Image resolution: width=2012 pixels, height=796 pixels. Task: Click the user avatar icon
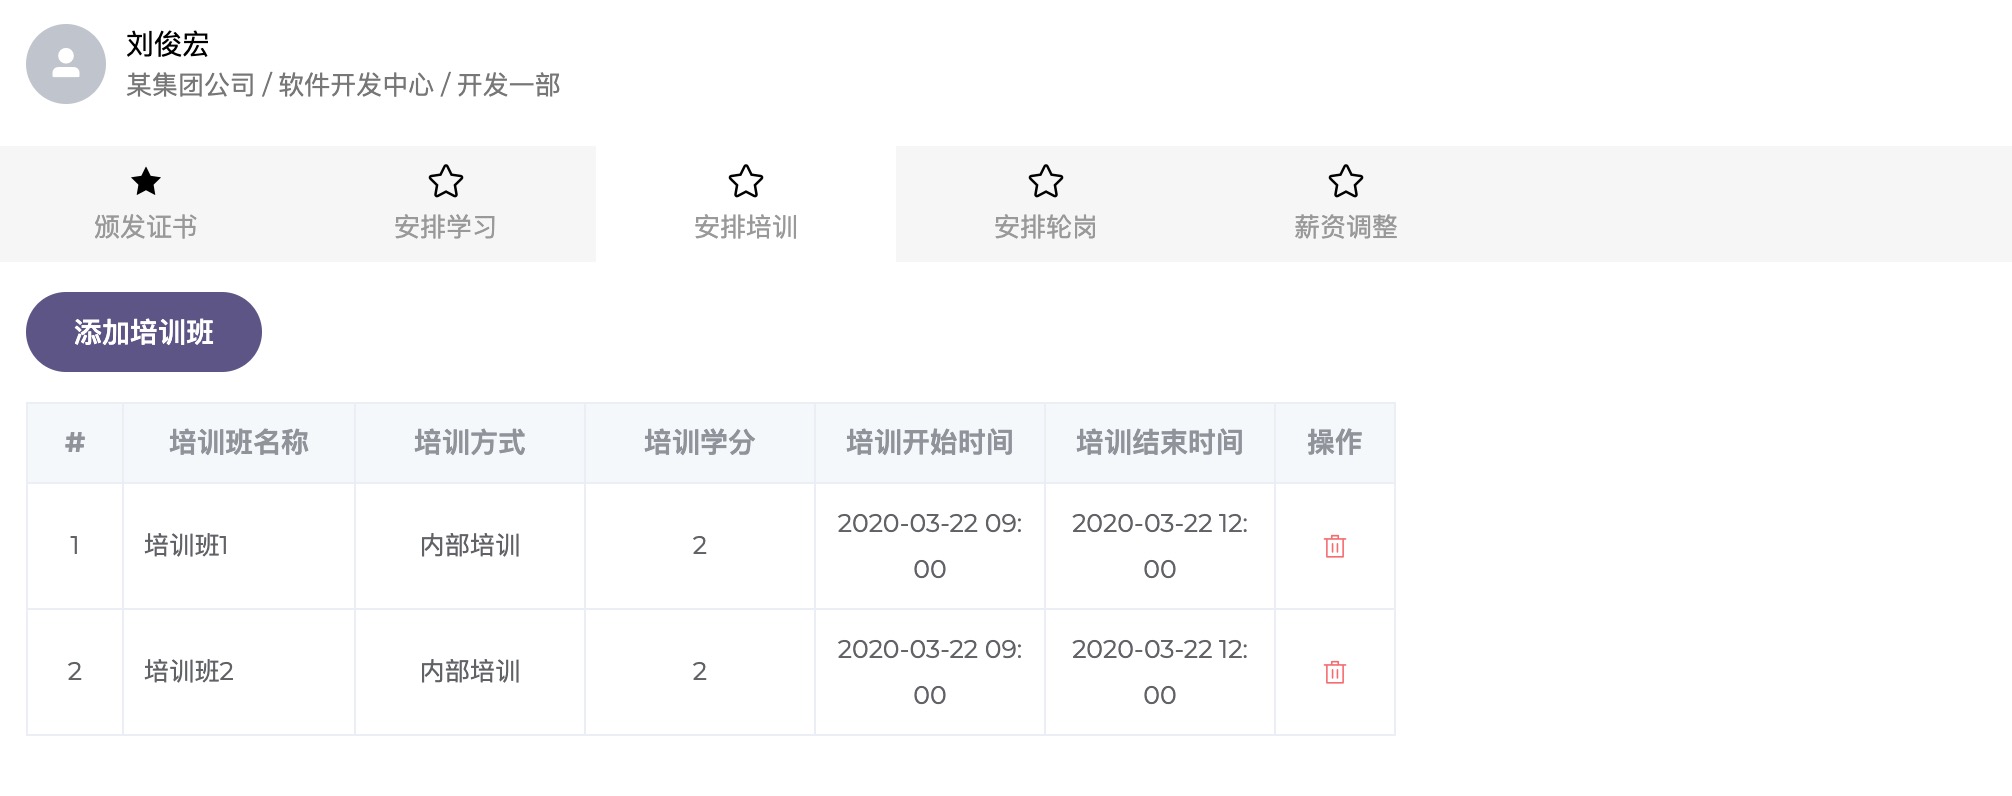[66, 64]
